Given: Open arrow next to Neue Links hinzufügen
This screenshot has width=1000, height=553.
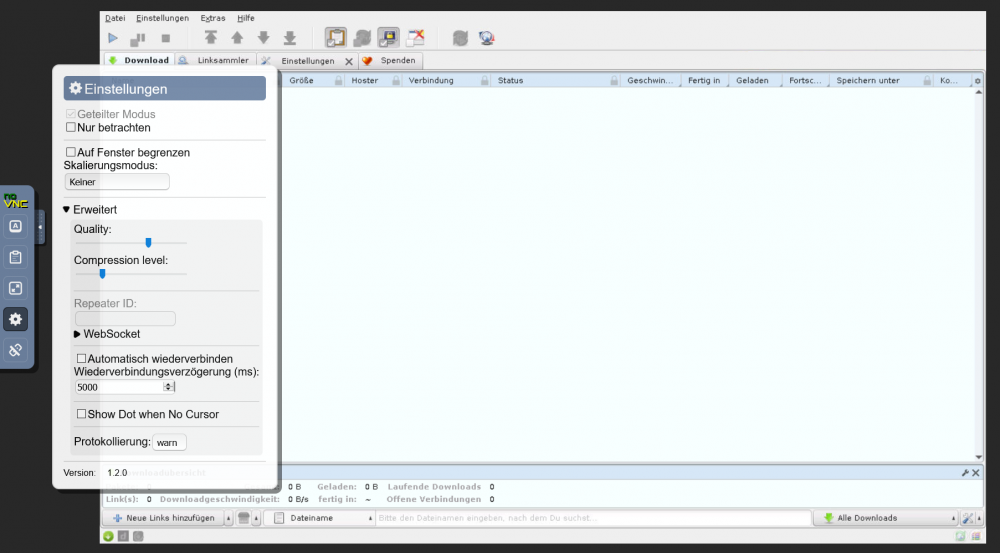Looking at the screenshot, I should click(228, 518).
